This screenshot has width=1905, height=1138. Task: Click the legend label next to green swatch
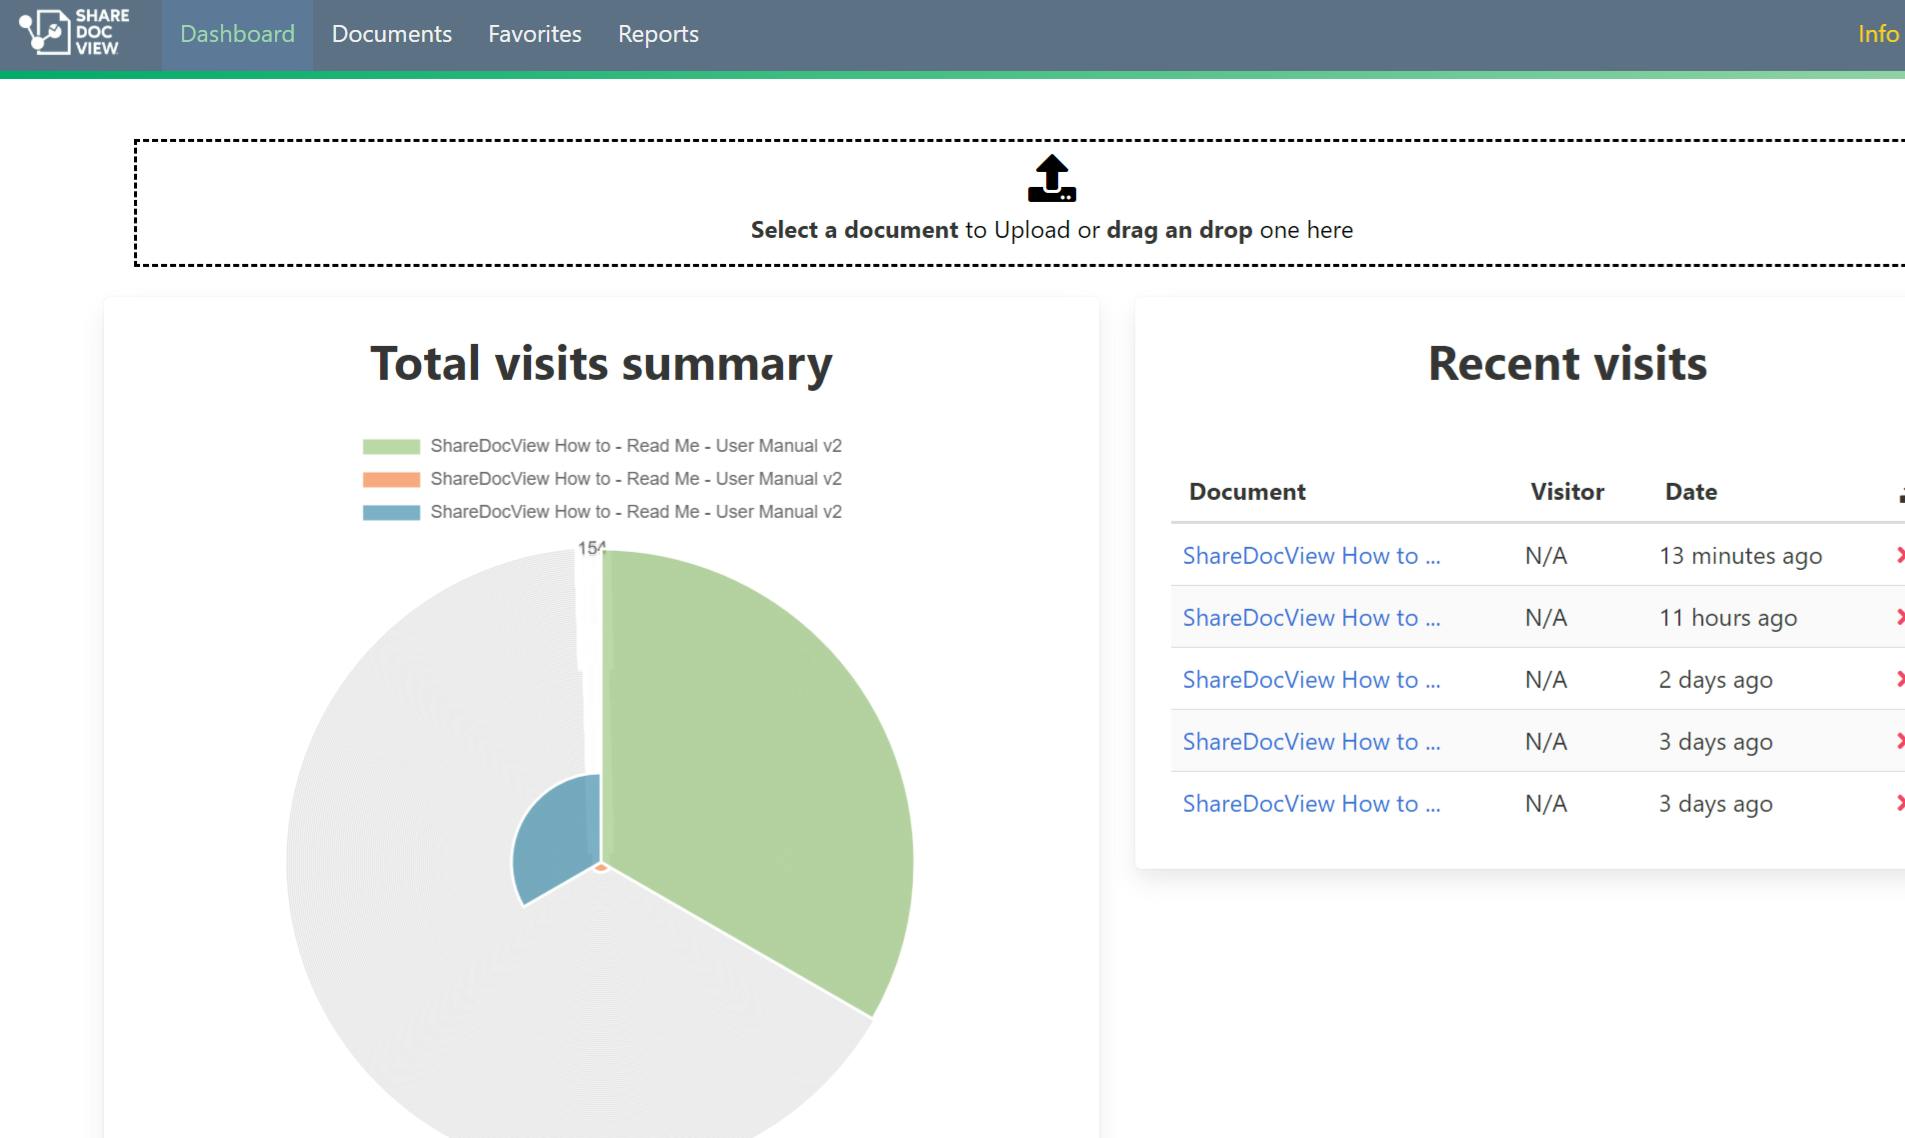click(636, 446)
